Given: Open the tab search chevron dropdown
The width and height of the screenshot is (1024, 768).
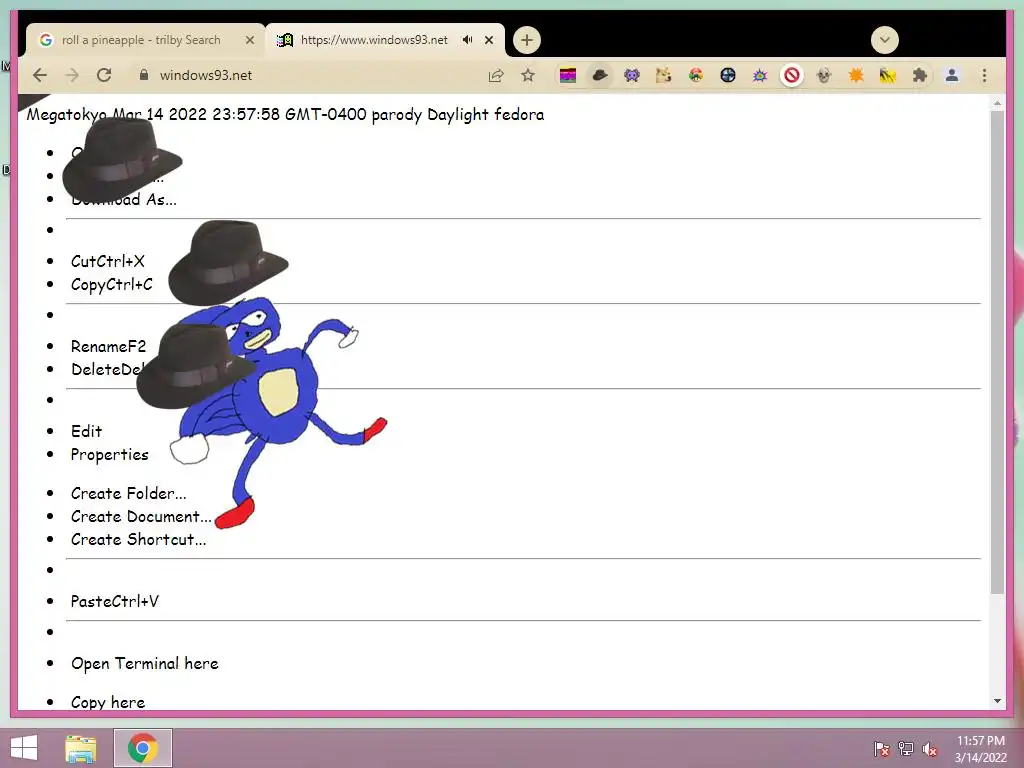Looking at the screenshot, I should (884, 40).
